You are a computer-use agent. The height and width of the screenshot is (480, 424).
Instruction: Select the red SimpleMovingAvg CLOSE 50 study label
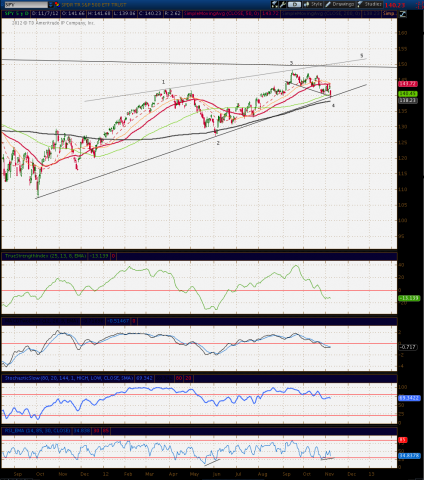point(221,14)
